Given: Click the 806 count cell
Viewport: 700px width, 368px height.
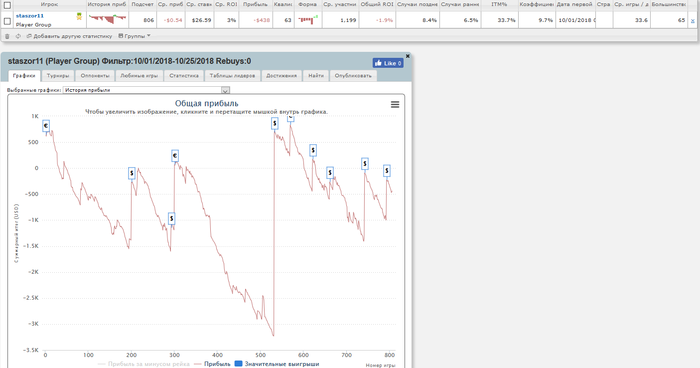Looking at the screenshot, I should [142, 20].
